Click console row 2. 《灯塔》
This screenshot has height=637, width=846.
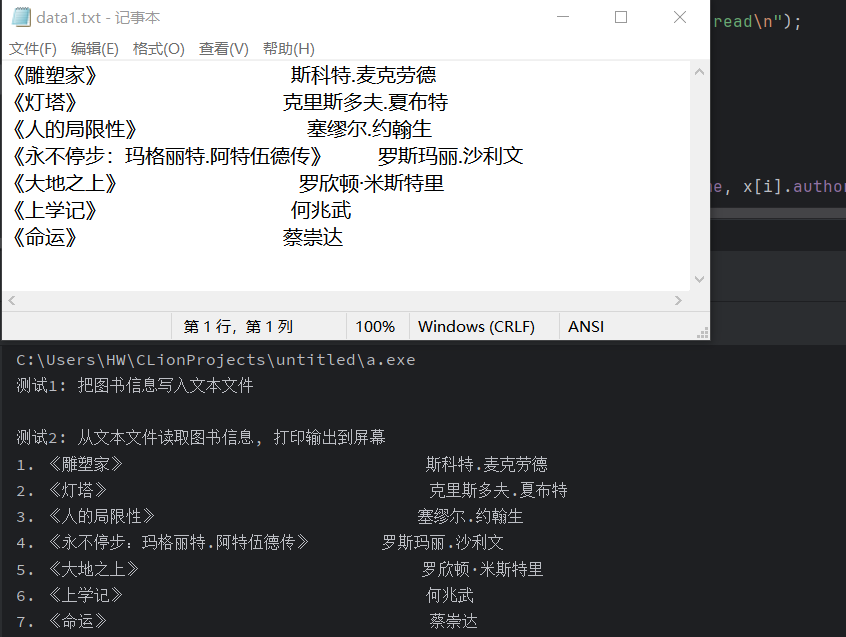(x=62, y=490)
